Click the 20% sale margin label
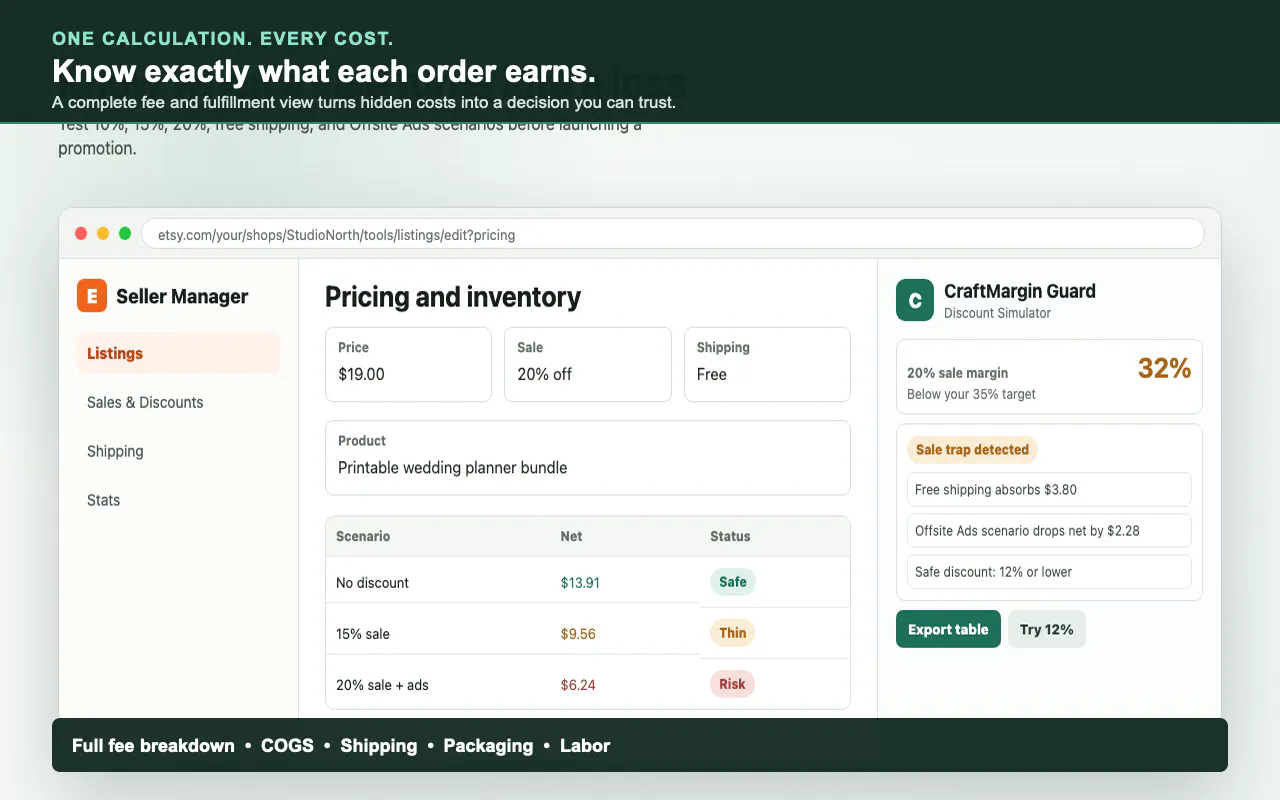The height and width of the screenshot is (800, 1280). coord(957,373)
